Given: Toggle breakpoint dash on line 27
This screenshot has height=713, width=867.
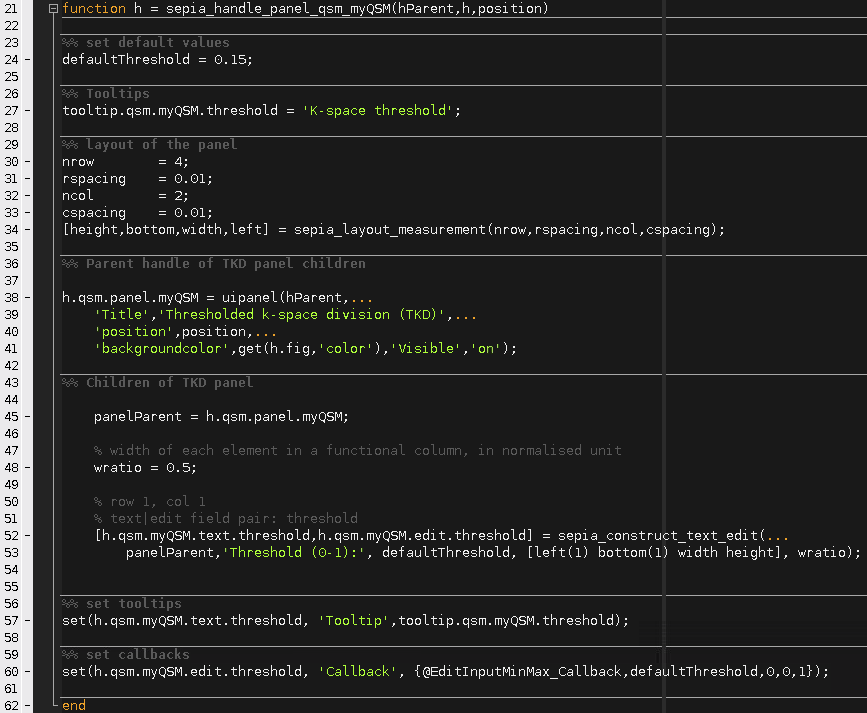Looking at the screenshot, I should [28, 111].
